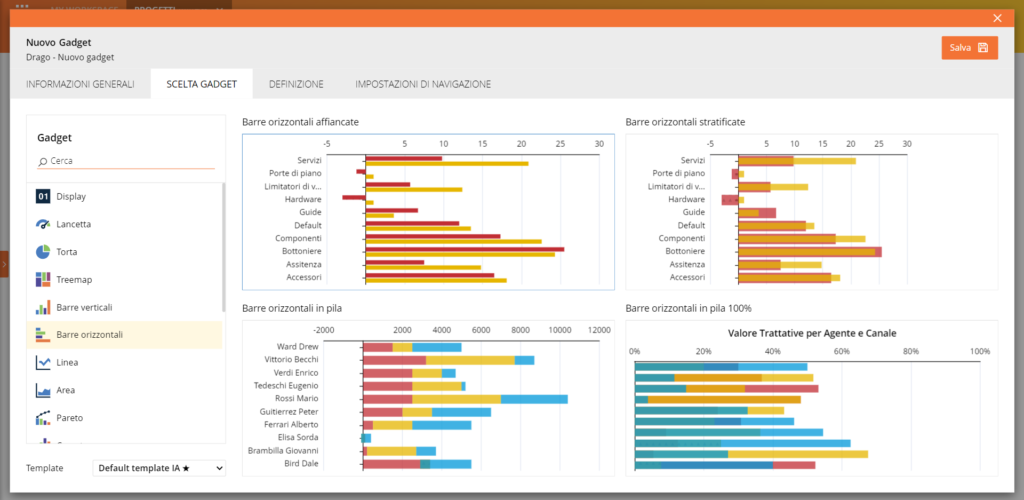Open the Definizione tab
Viewport: 1024px width, 500px height.
295,85
